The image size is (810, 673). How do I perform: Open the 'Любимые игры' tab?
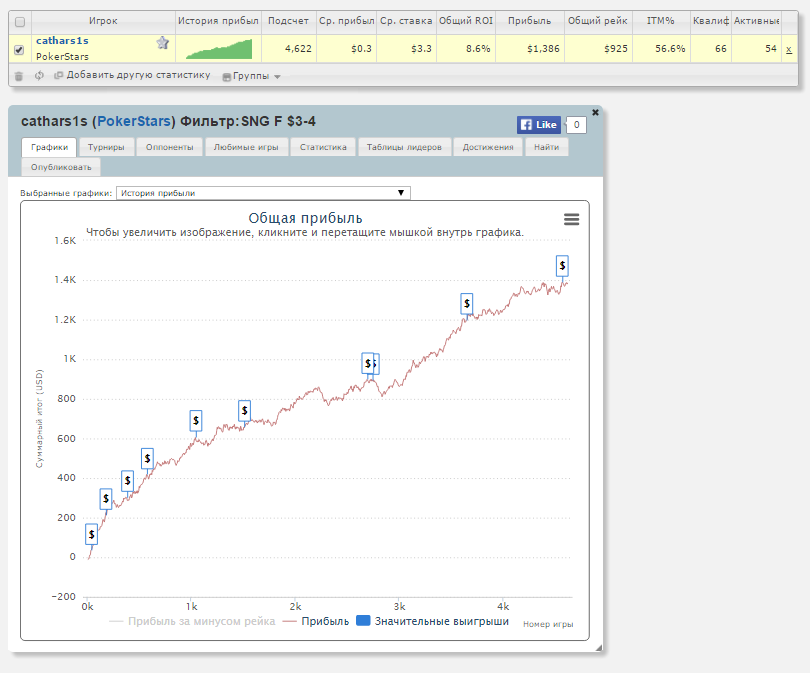click(x=246, y=147)
